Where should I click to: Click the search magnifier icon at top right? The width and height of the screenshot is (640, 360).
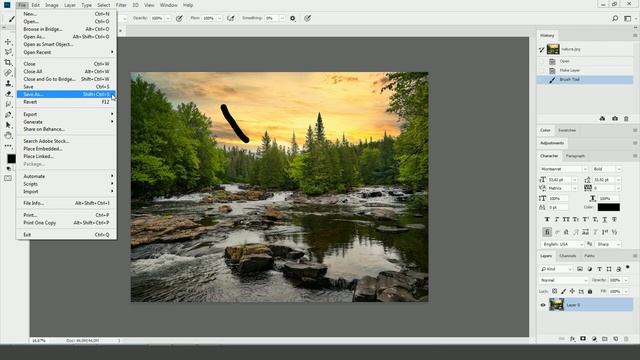615,18
